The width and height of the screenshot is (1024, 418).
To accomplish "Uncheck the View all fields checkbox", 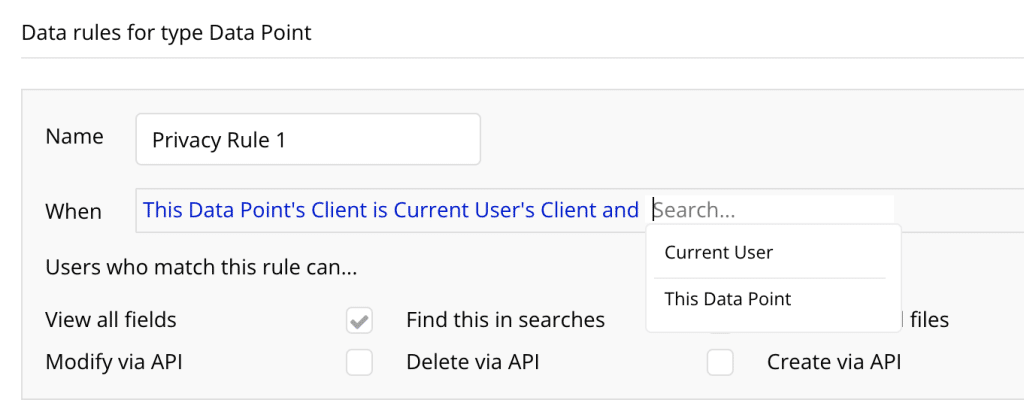I will pos(359,321).
